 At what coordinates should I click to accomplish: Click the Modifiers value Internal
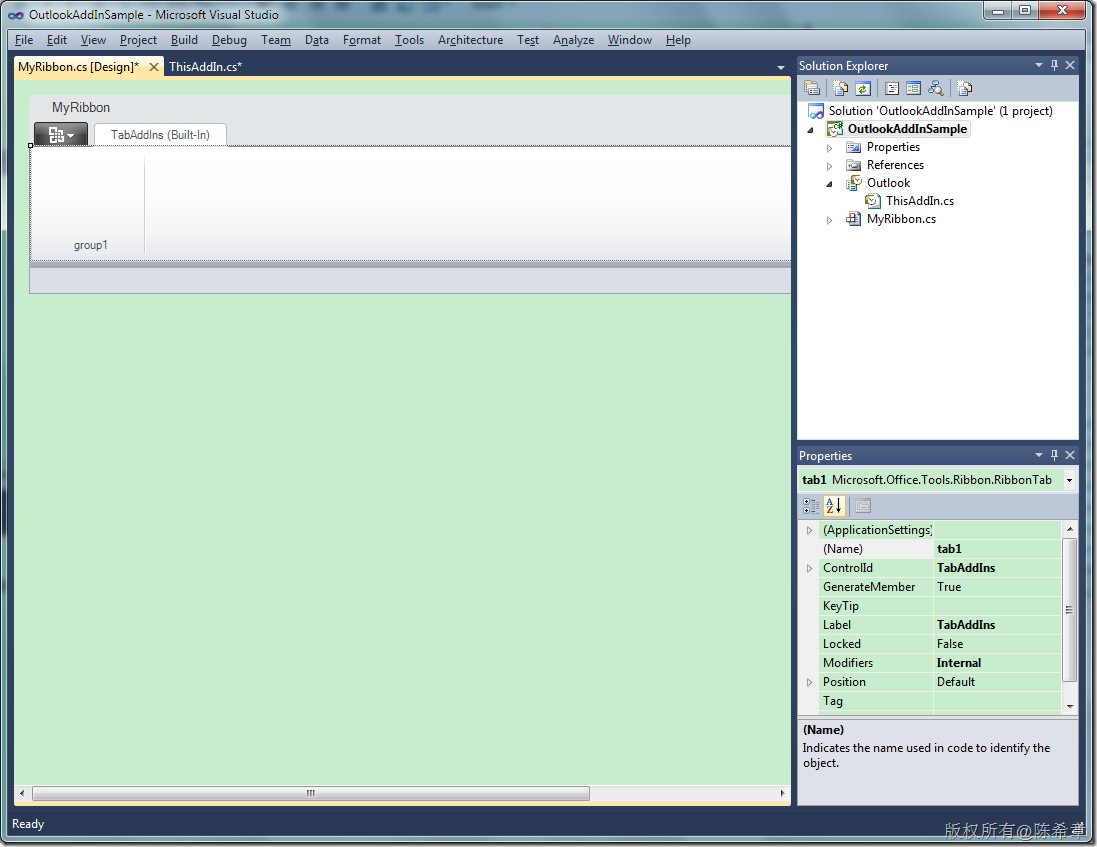pyautogui.click(x=997, y=662)
